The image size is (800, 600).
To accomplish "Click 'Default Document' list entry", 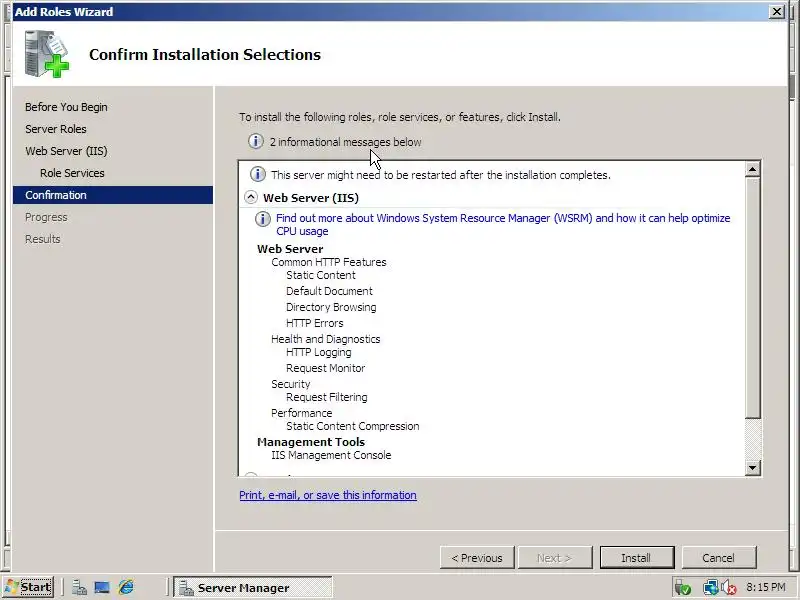I will 329,291.
